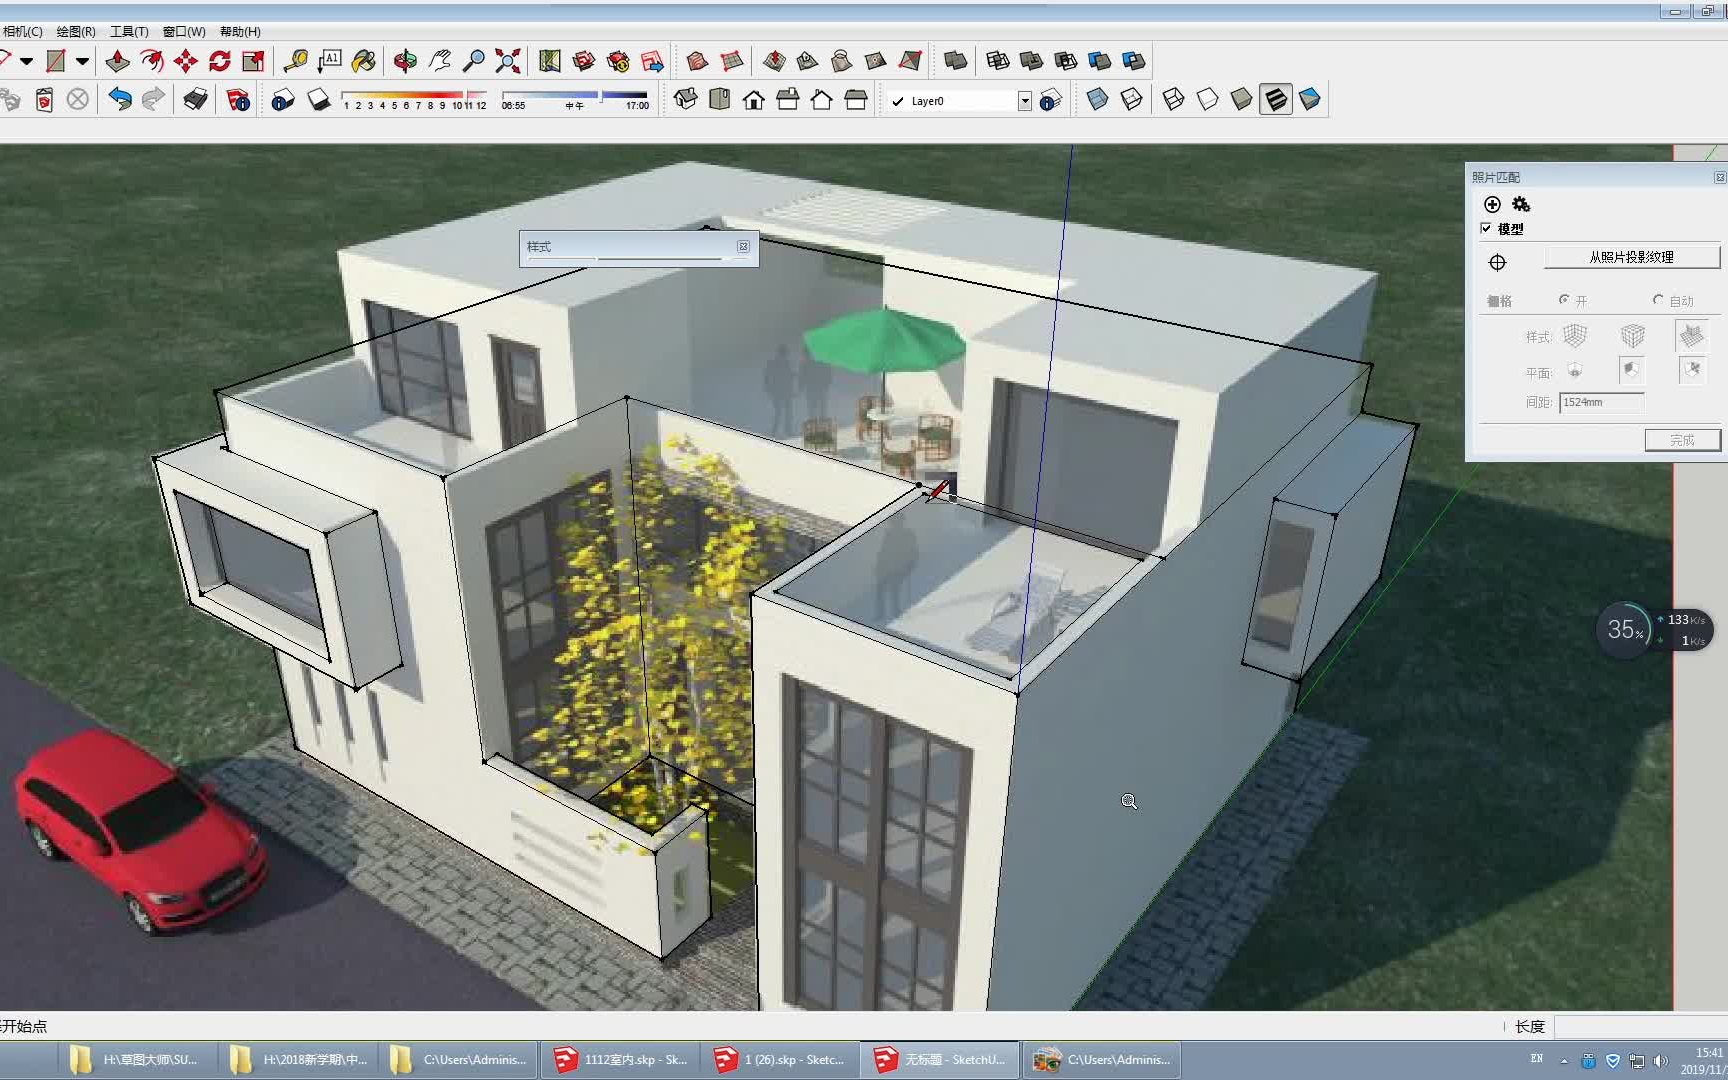Select the wireframe display style icon

[x=1172, y=98]
